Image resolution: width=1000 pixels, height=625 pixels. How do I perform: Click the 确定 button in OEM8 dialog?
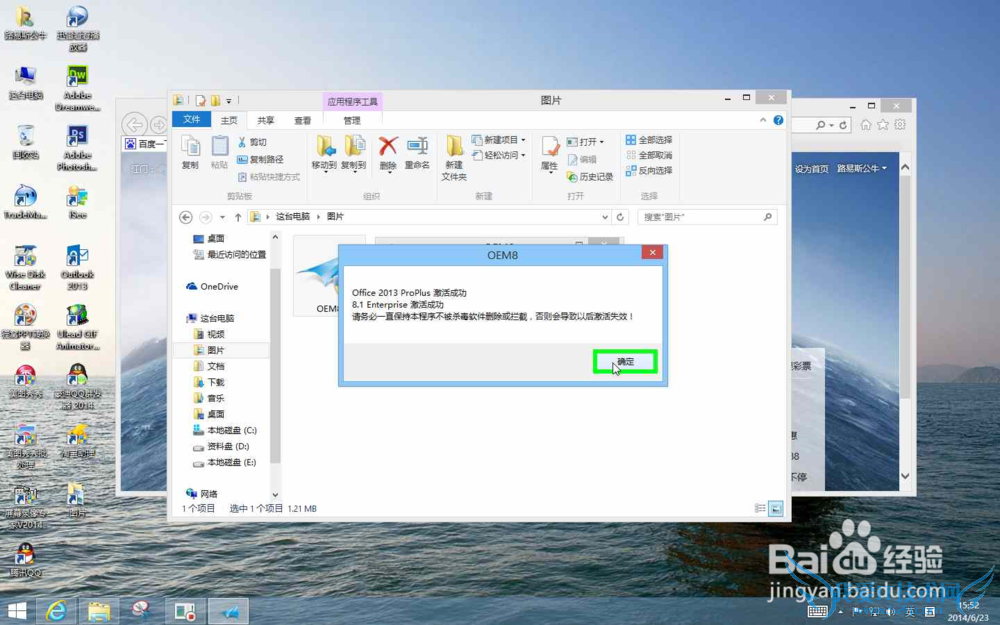(625, 362)
